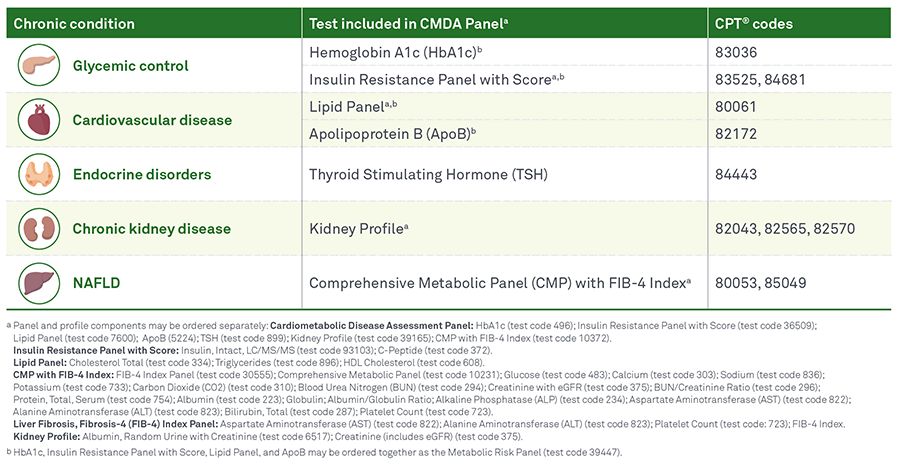Viewport: 900px width, 471px height.
Task: Click Comprehensive Metabolic Panel with FIB-4 Index
Action: [500, 283]
